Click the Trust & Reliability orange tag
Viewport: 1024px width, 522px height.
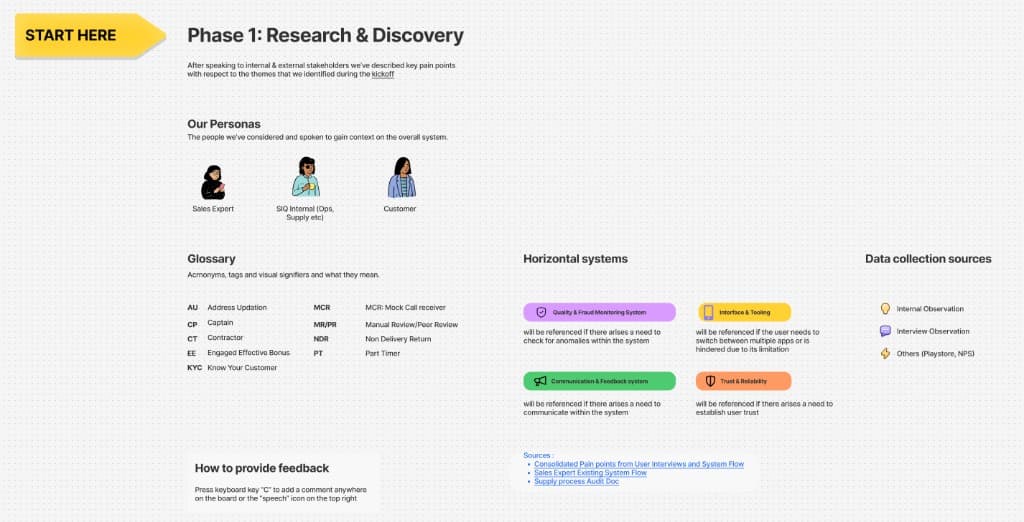tap(743, 381)
